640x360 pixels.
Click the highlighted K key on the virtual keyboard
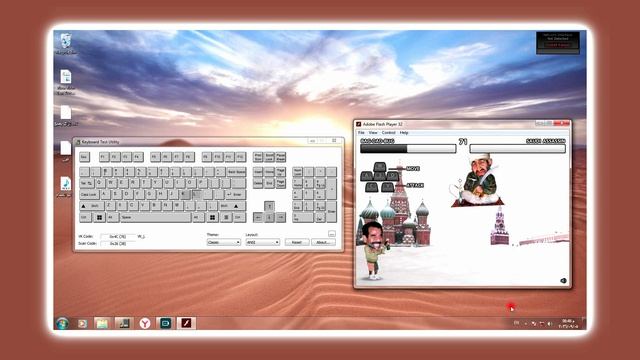[185, 194]
